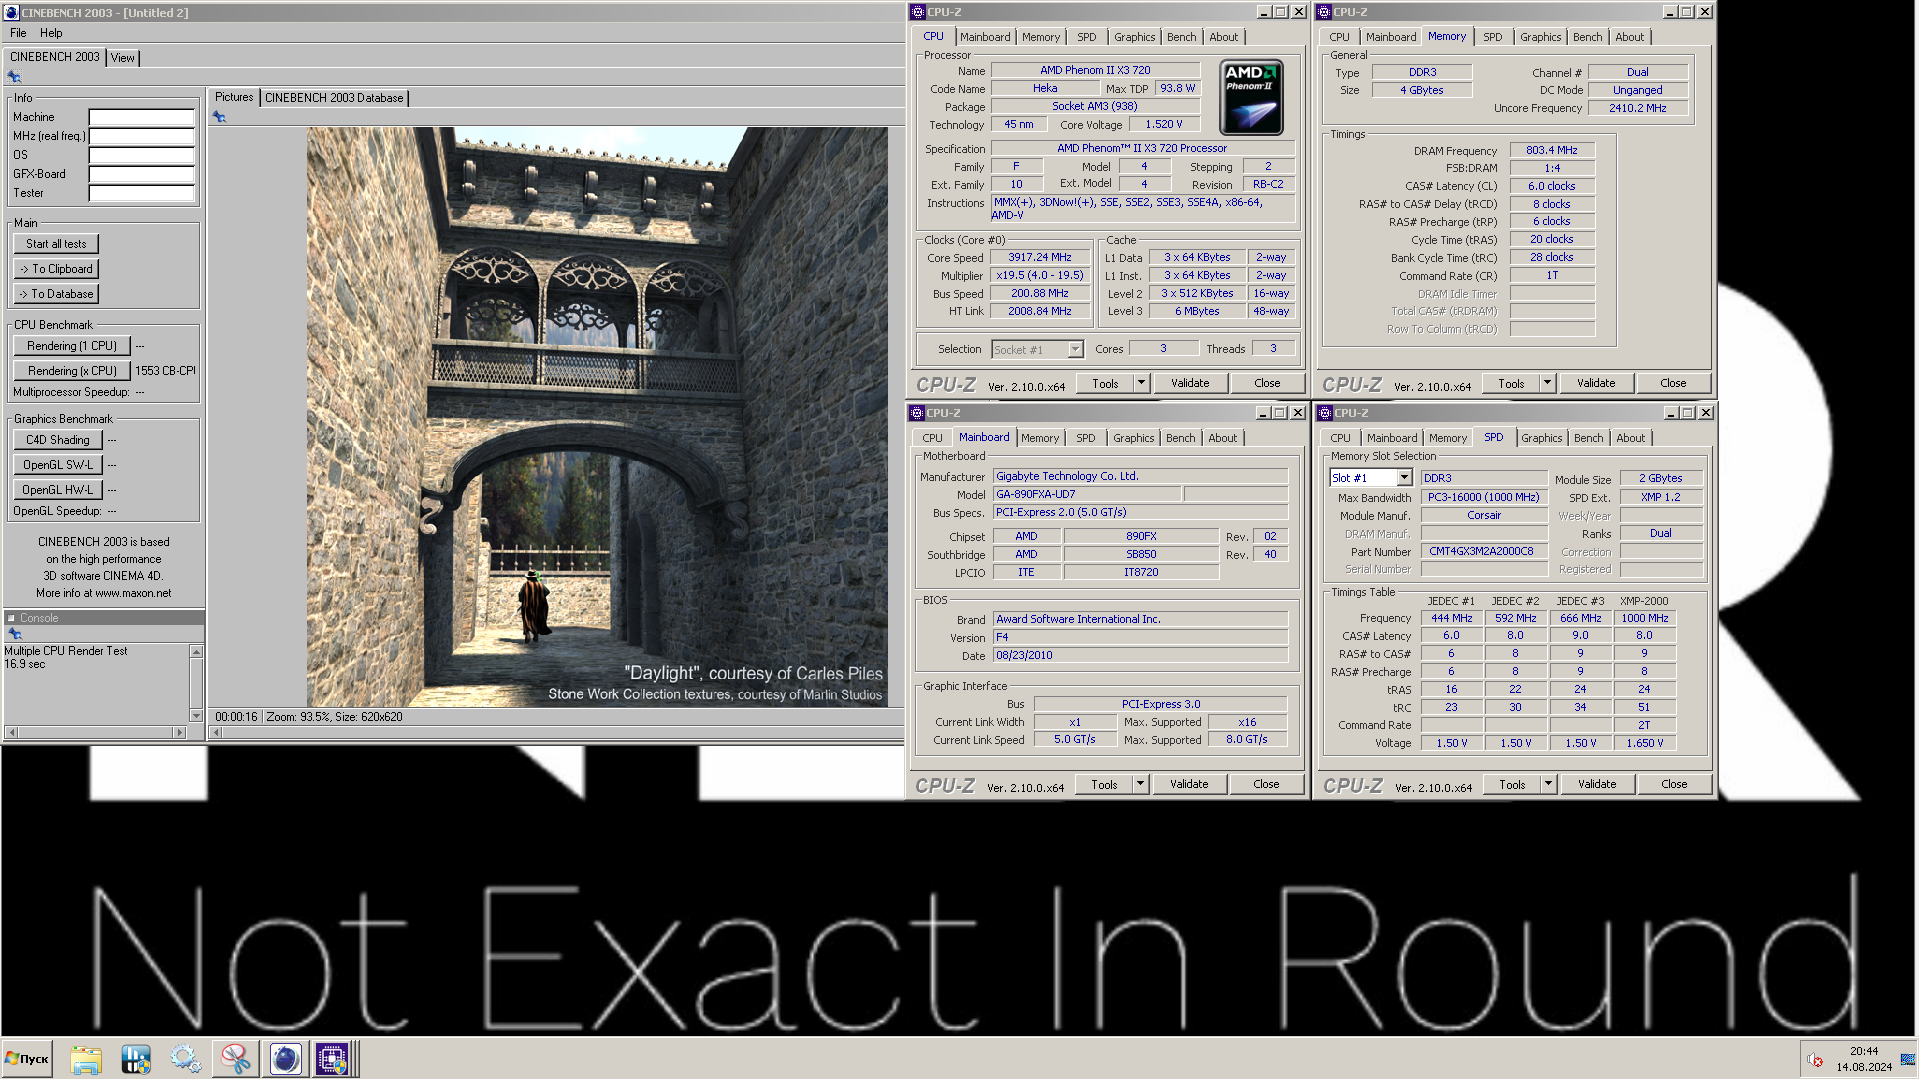This screenshot has height=1079, width=1919.
Task: Click the taskbar clock showing 20:44
Action: [x=1863, y=1051]
